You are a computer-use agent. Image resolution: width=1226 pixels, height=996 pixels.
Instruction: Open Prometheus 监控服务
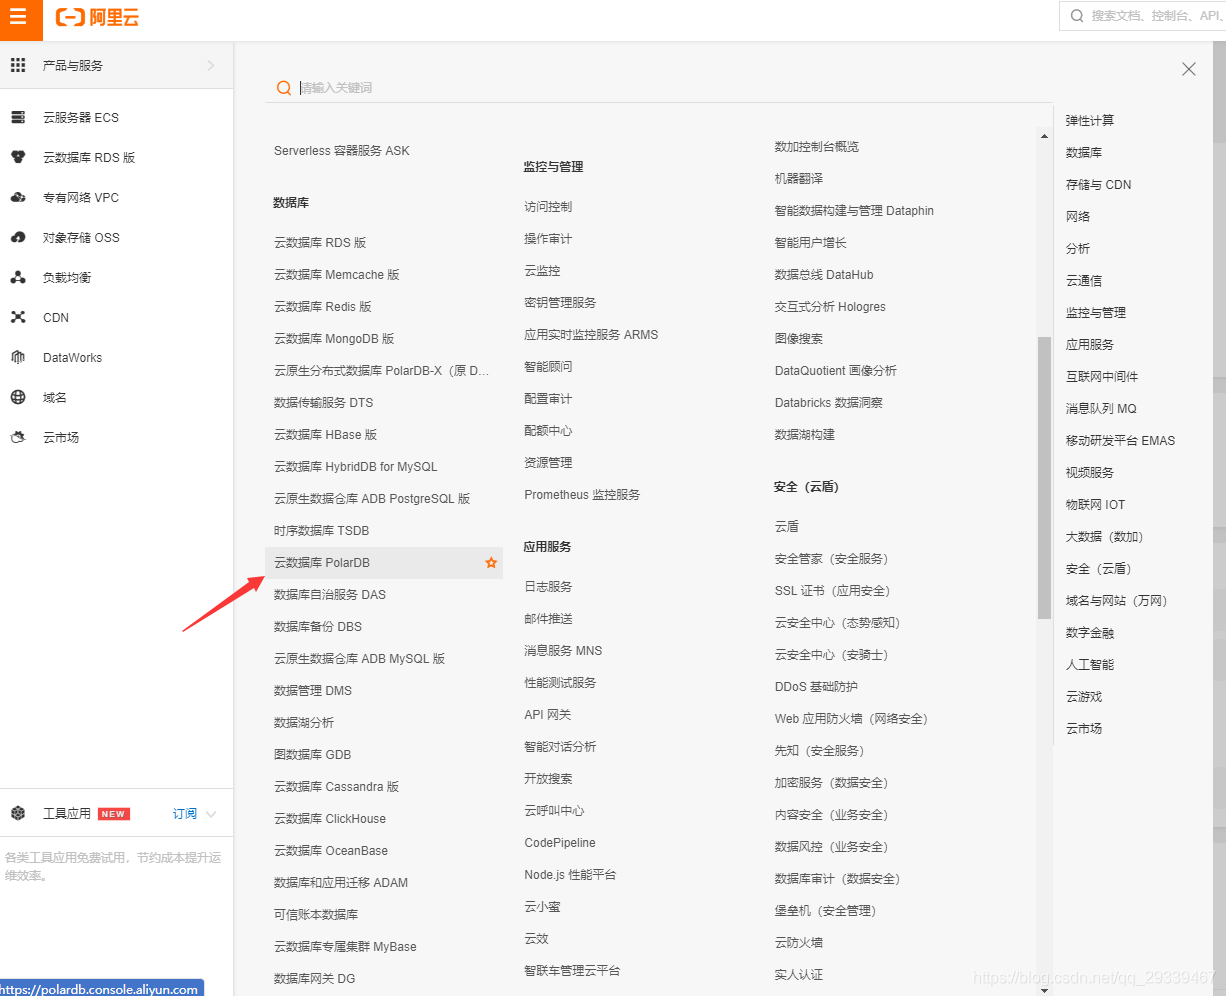582,495
